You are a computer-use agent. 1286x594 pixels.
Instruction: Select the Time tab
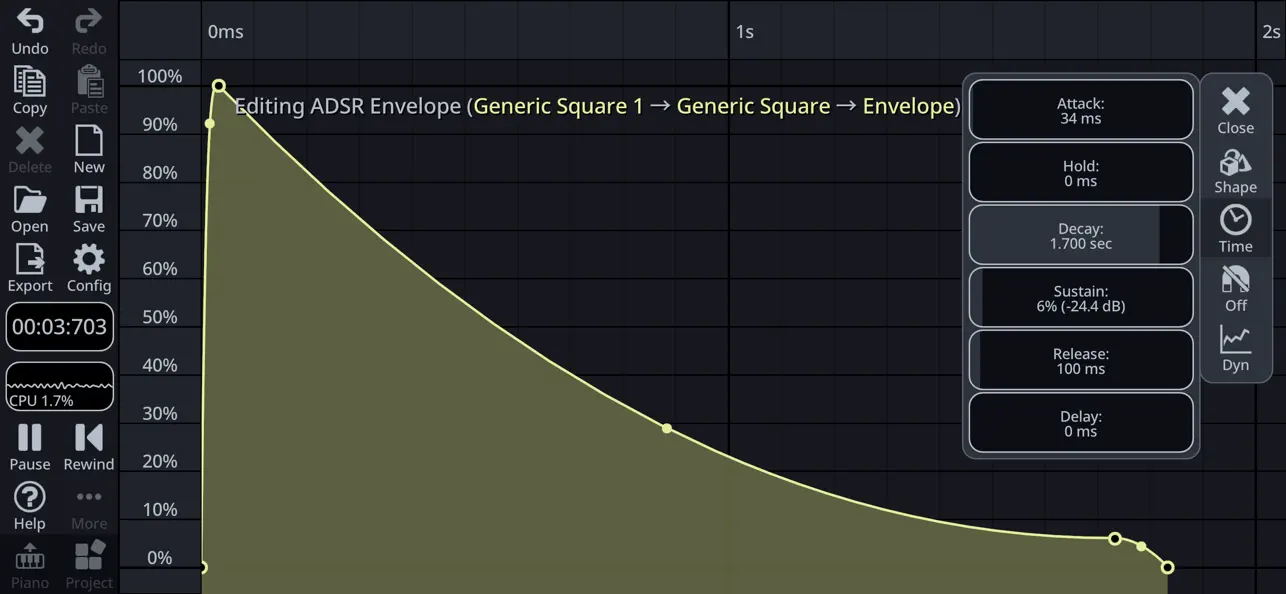1236,229
